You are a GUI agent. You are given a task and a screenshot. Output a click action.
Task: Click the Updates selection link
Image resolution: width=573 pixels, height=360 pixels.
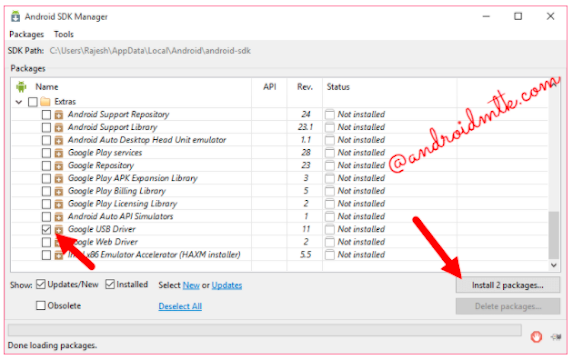click(x=227, y=285)
